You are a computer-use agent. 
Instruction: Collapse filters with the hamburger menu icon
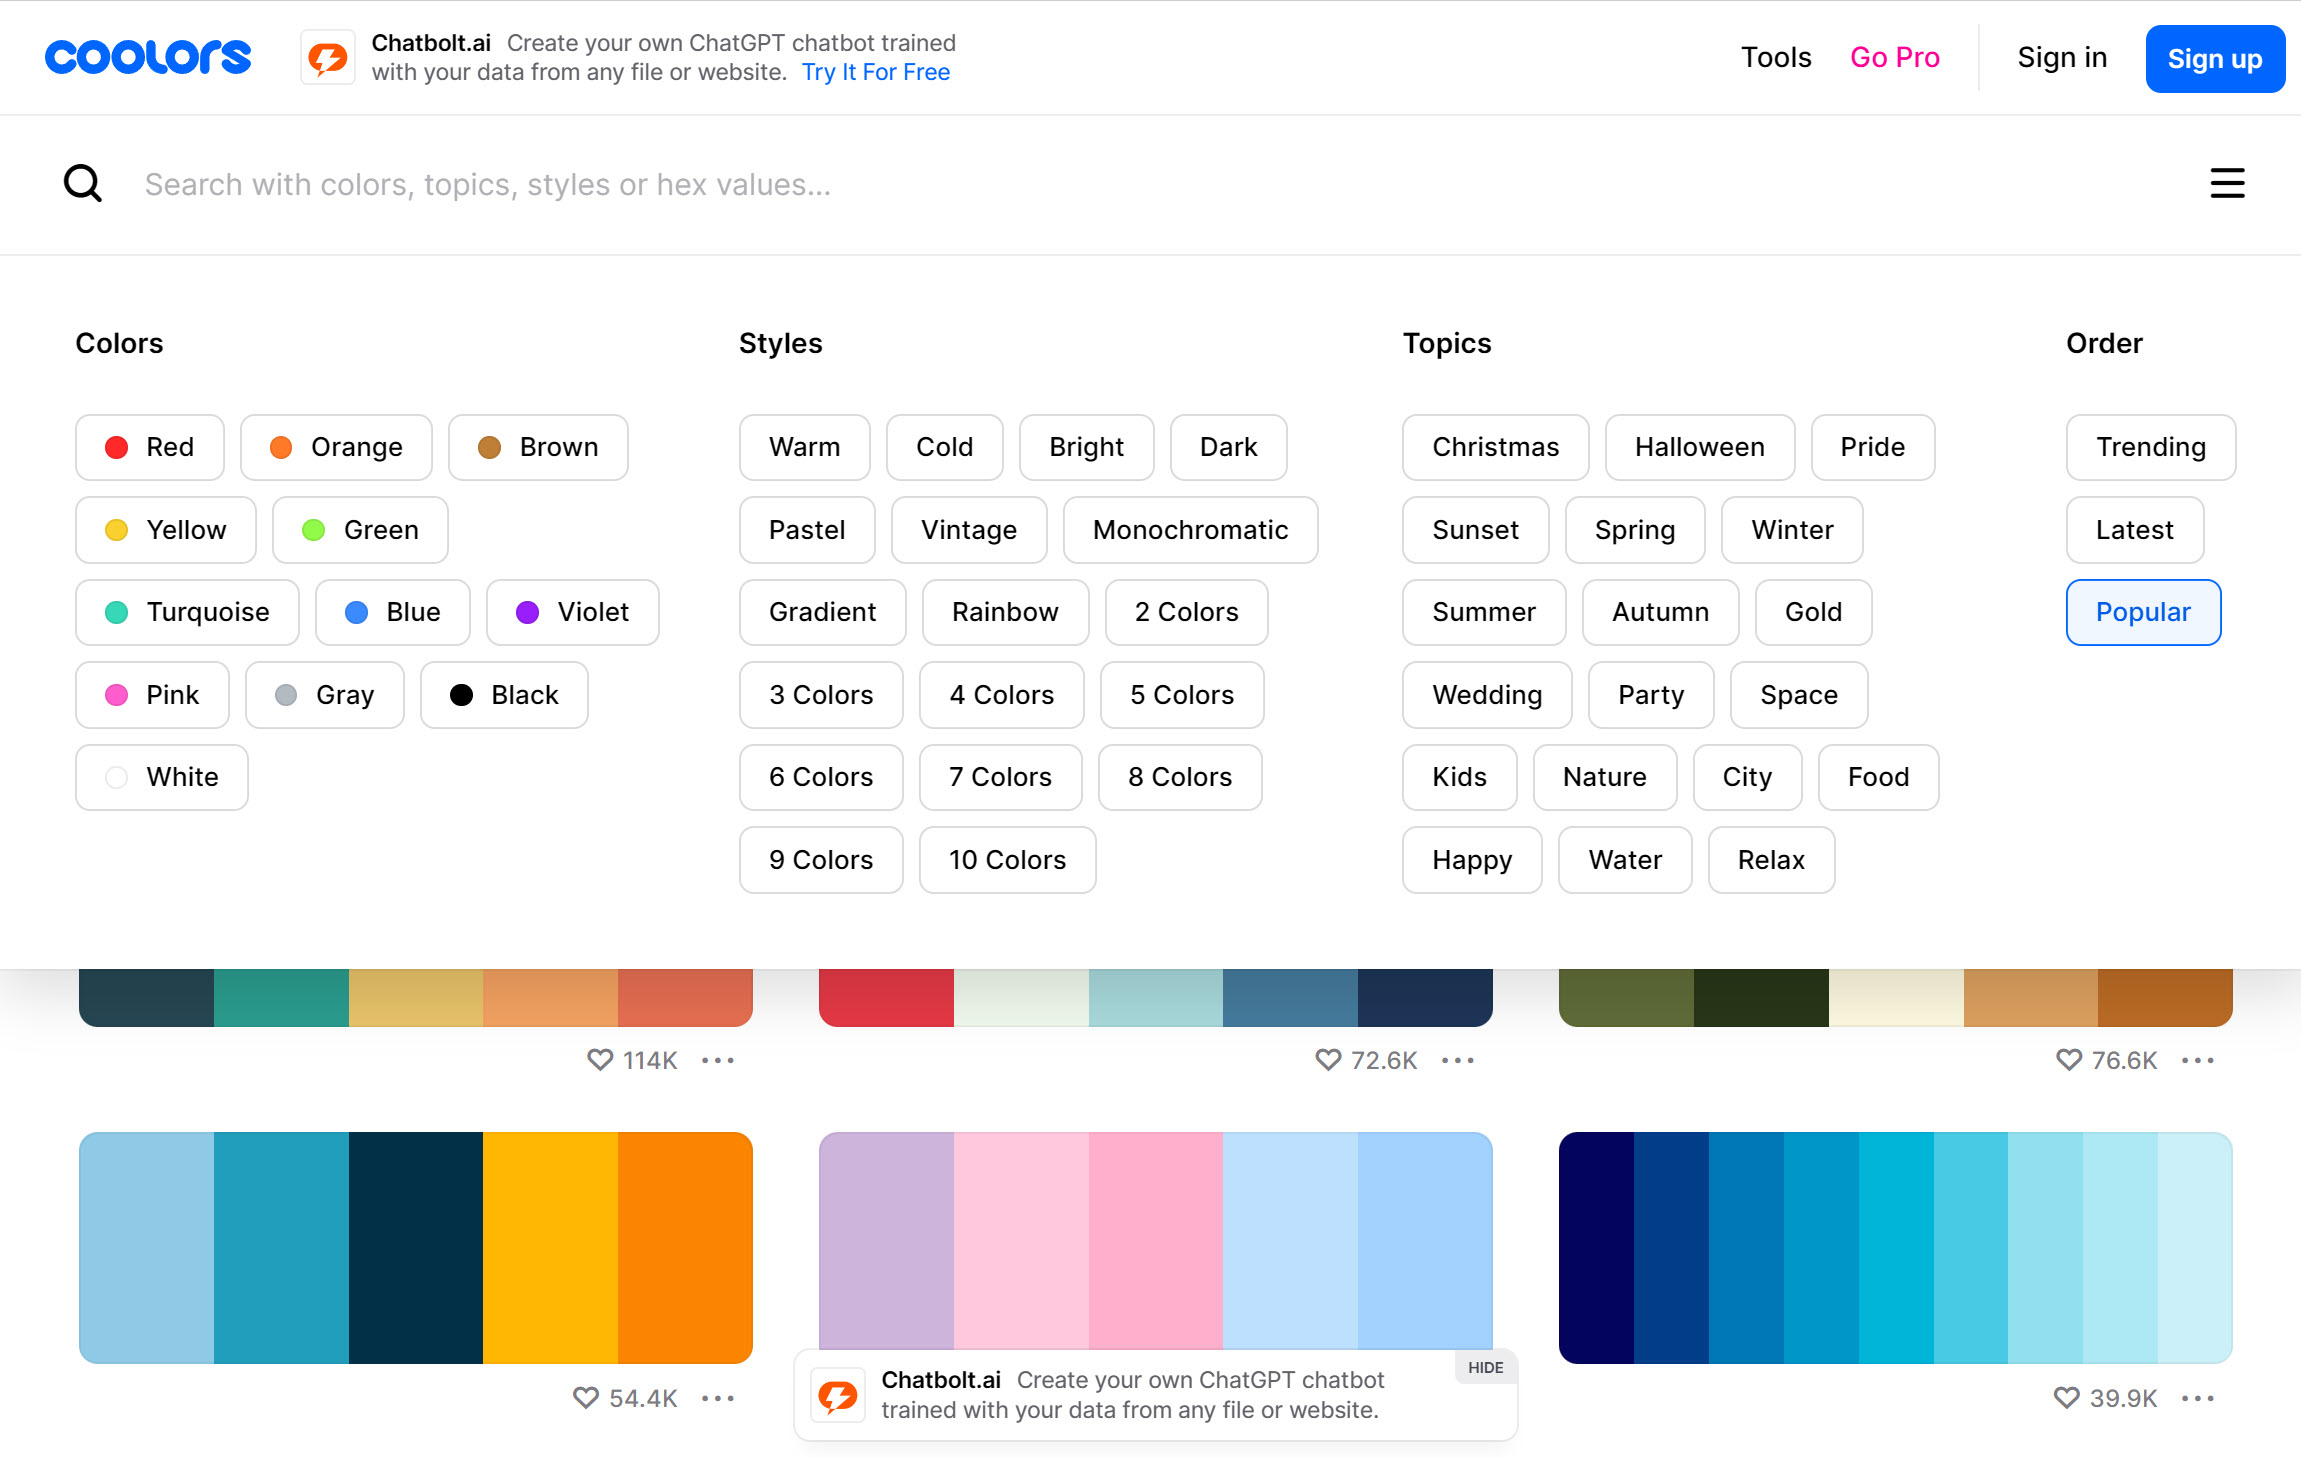(2227, 184)
